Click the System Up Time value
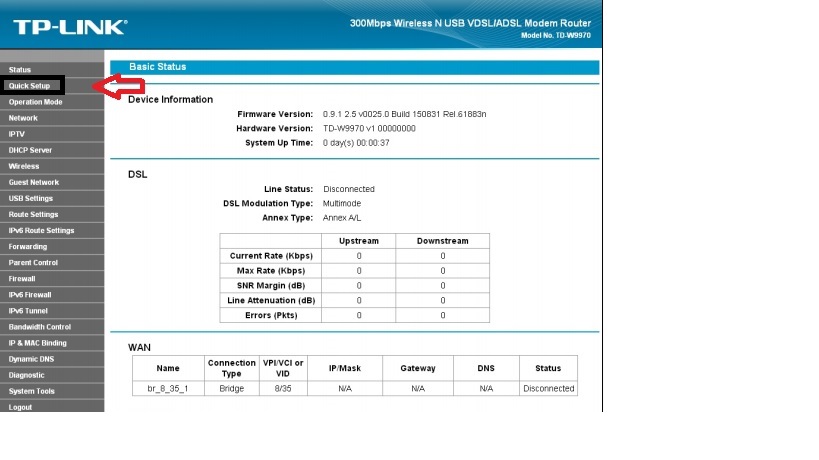The image size is (819, 460). (356, 143)
